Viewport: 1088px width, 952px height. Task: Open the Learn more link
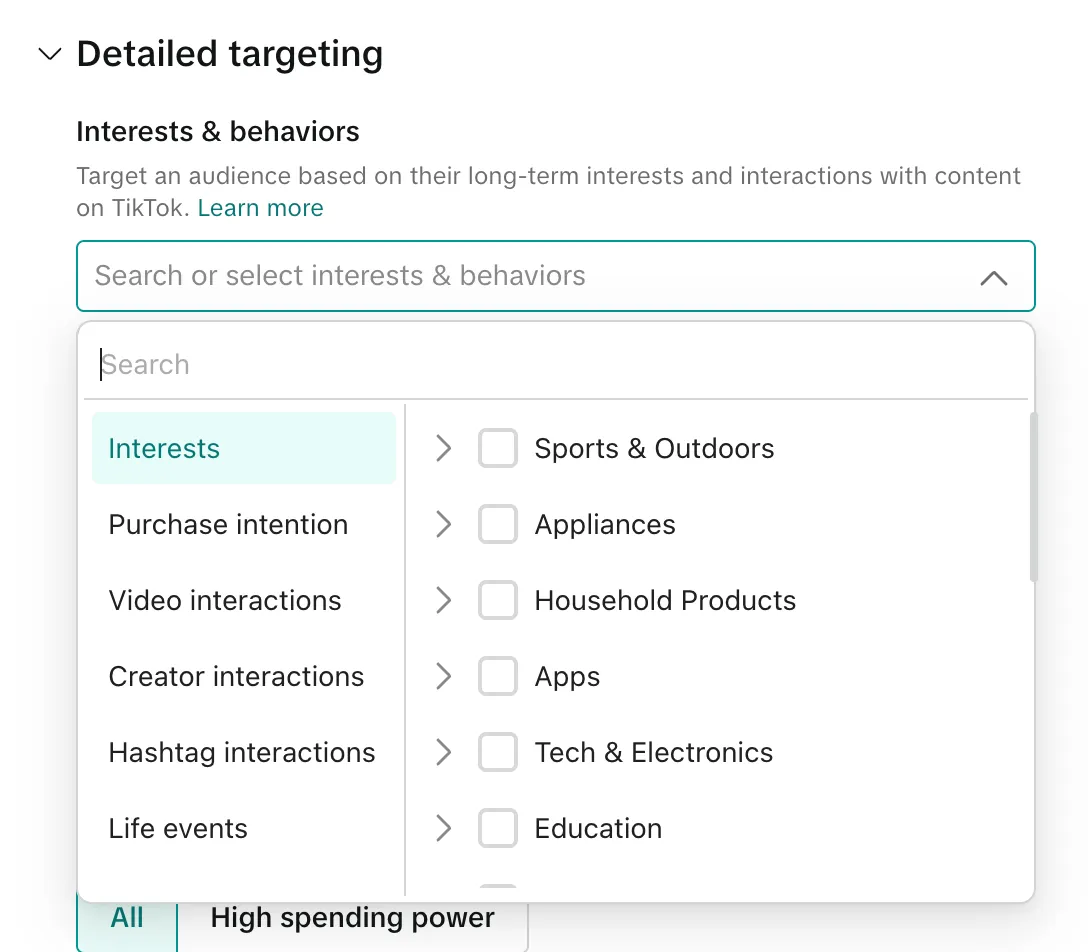pos(260,208)
